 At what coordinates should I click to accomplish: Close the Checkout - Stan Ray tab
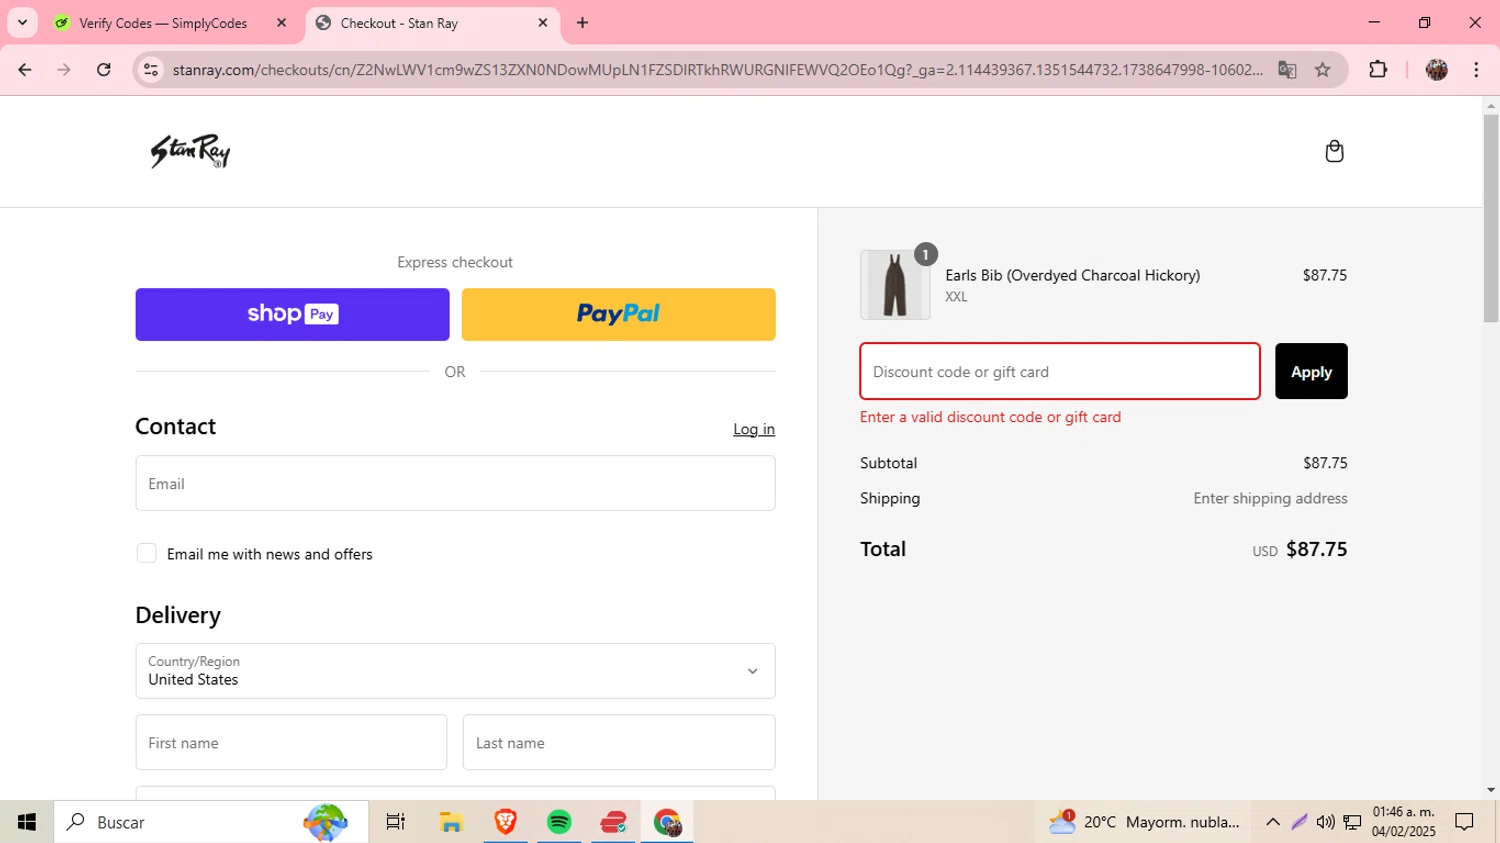[543, 23]
